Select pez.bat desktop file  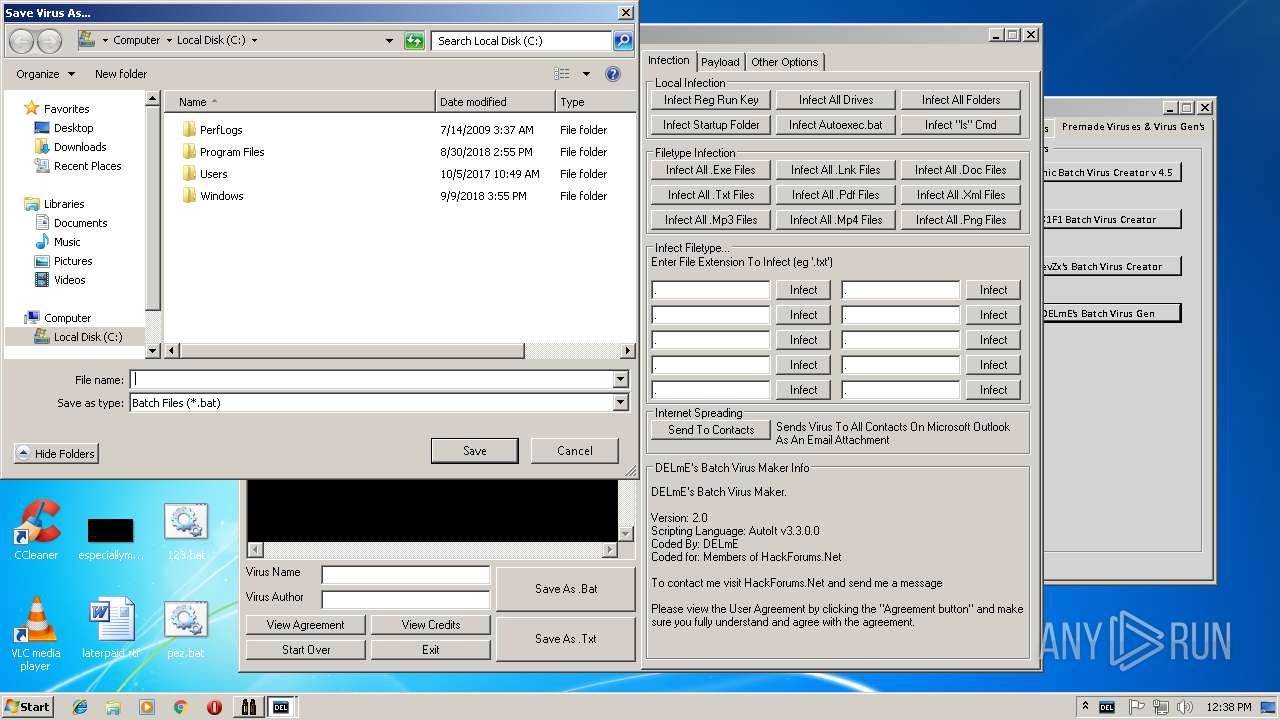click(186, 628)
